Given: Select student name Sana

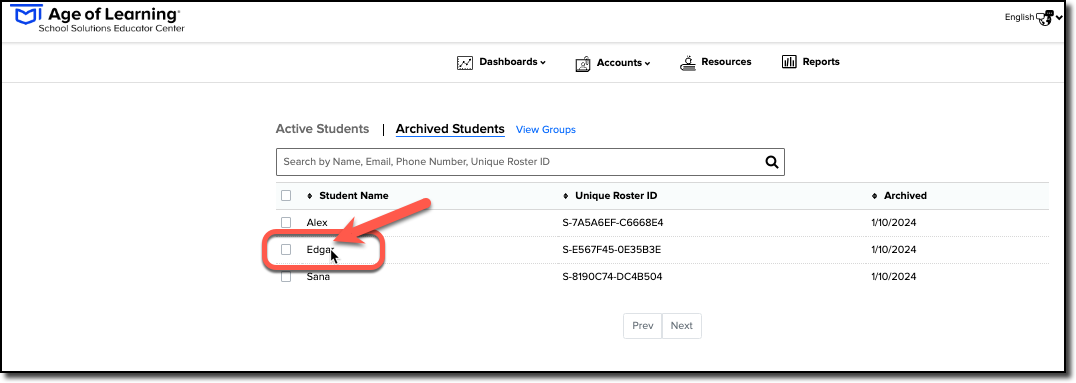Looking at the screenshot, I should pyautogui.click(x=318, y=277).
